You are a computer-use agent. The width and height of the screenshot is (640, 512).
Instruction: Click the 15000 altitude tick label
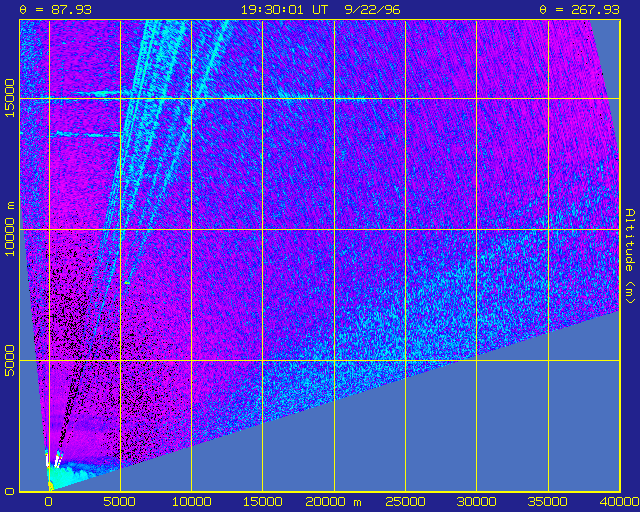9,98
